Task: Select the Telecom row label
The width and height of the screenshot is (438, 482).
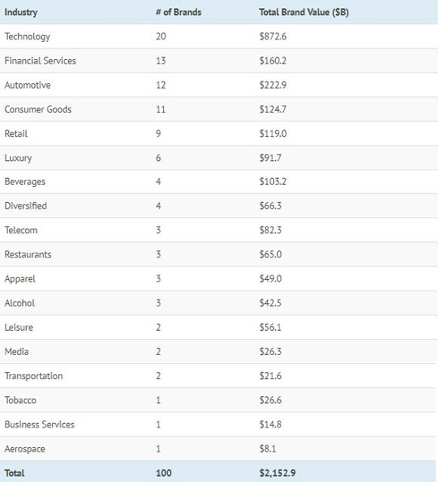Action: click(x=21, y=230)
